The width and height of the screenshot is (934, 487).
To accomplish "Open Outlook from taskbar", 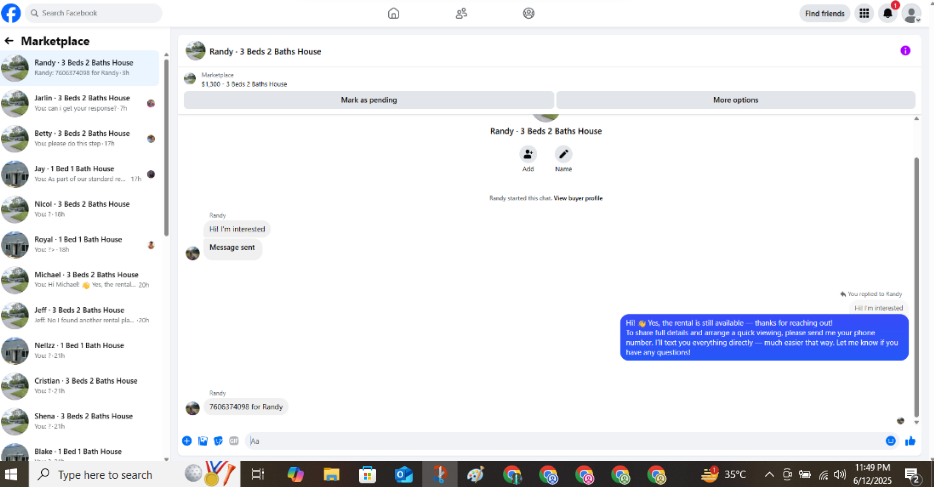I will point(403,474).
